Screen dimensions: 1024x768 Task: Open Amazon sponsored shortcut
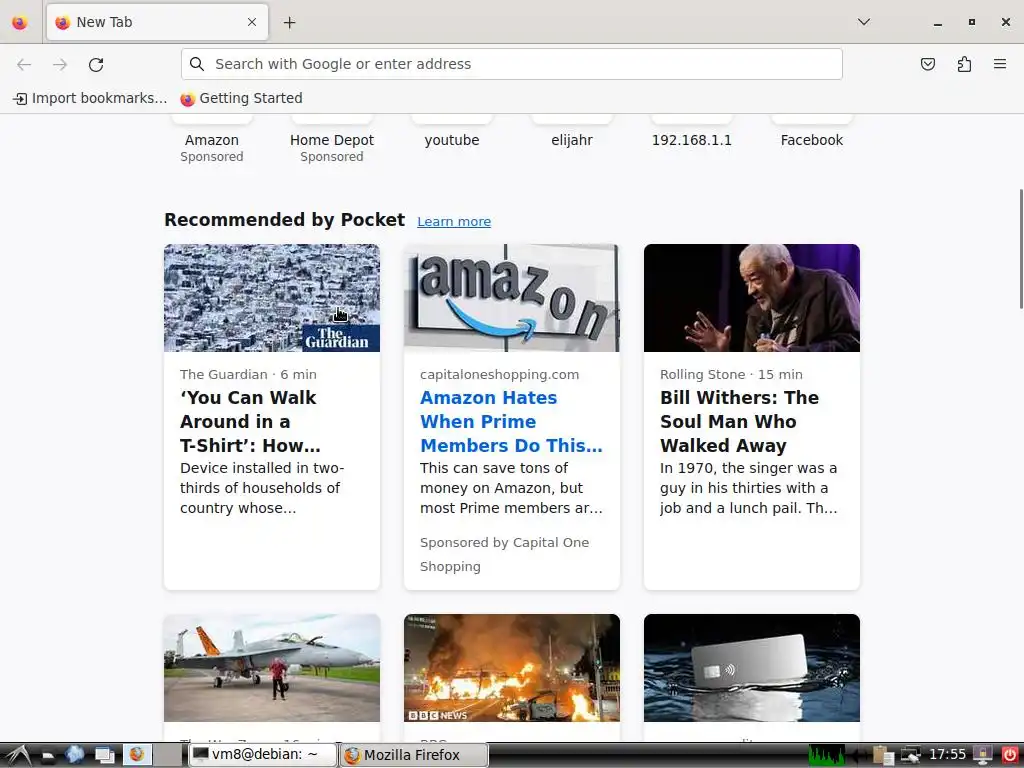click(212, 140)
